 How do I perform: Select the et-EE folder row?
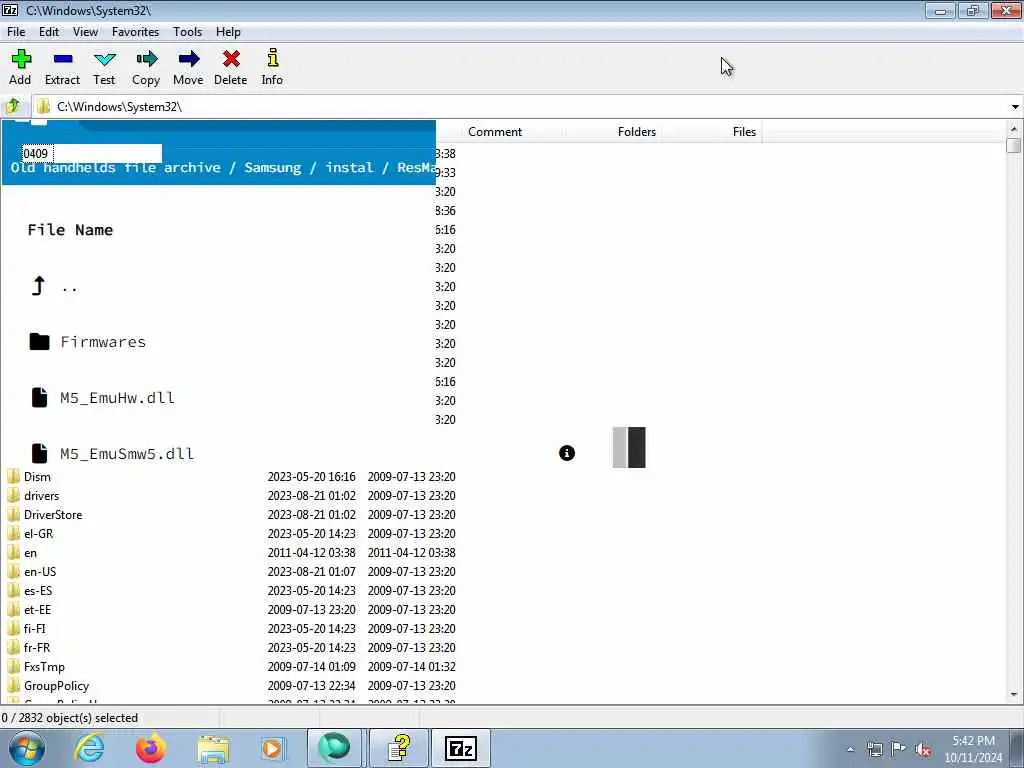coord(232,609)
